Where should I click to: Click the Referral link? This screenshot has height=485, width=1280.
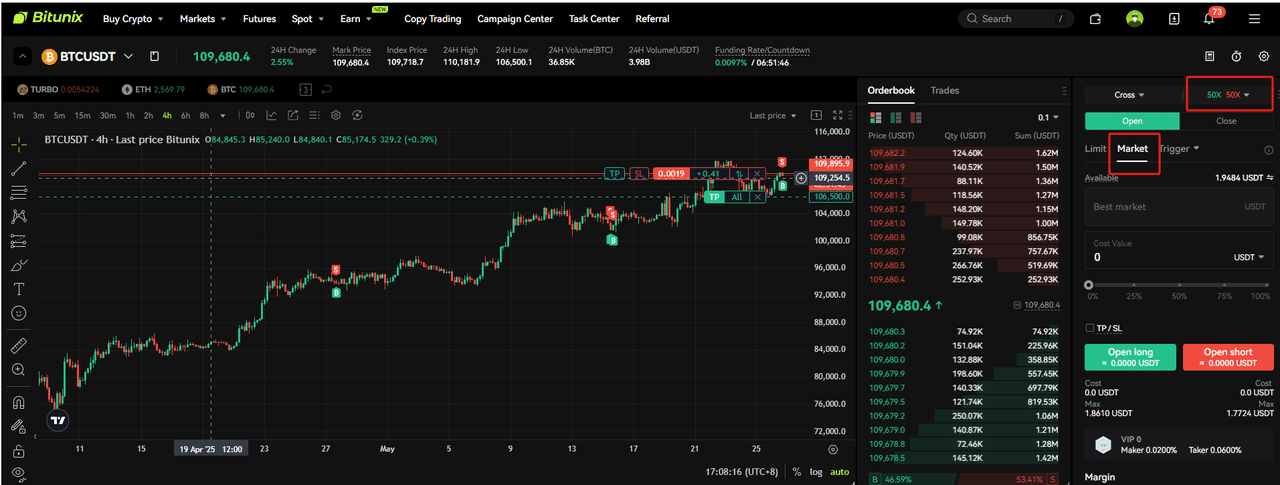point(652,19)
